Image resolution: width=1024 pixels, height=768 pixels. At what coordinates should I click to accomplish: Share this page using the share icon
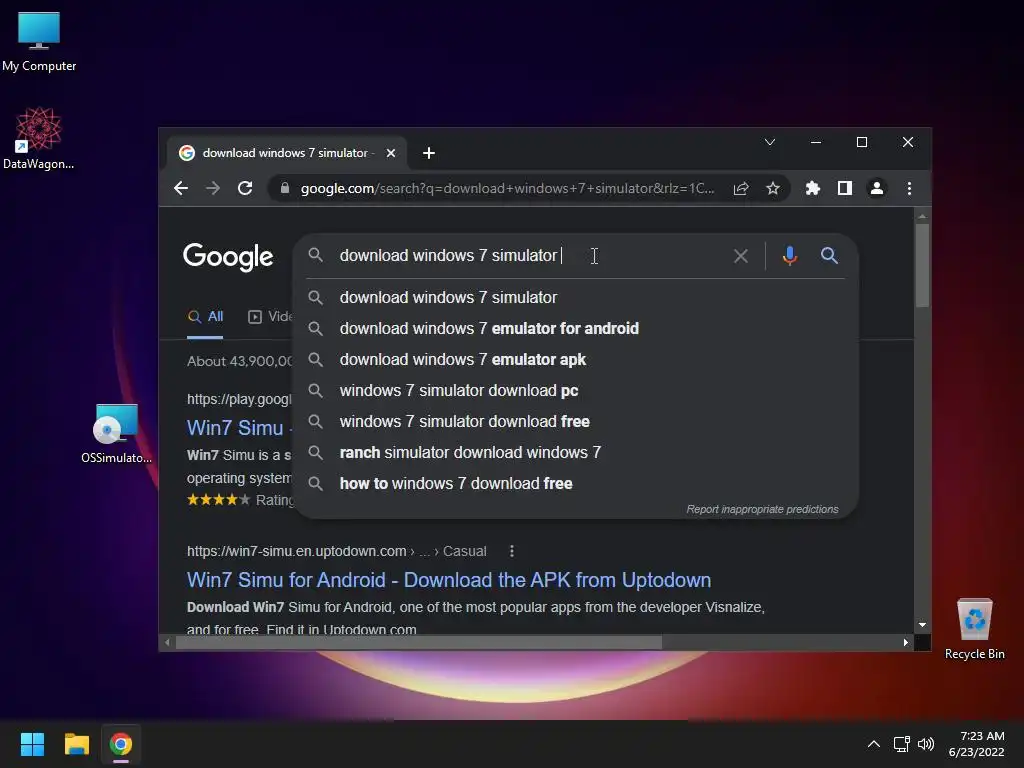click(x=741, y=189)
